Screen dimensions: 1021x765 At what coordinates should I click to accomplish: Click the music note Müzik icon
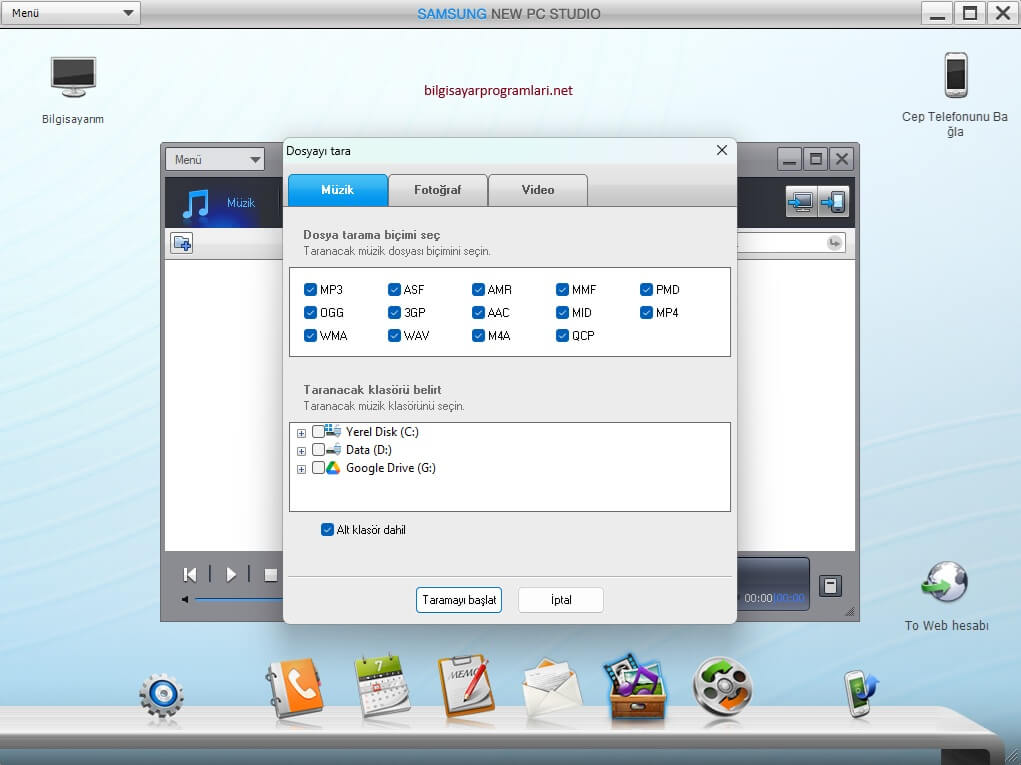click(195, 203)
